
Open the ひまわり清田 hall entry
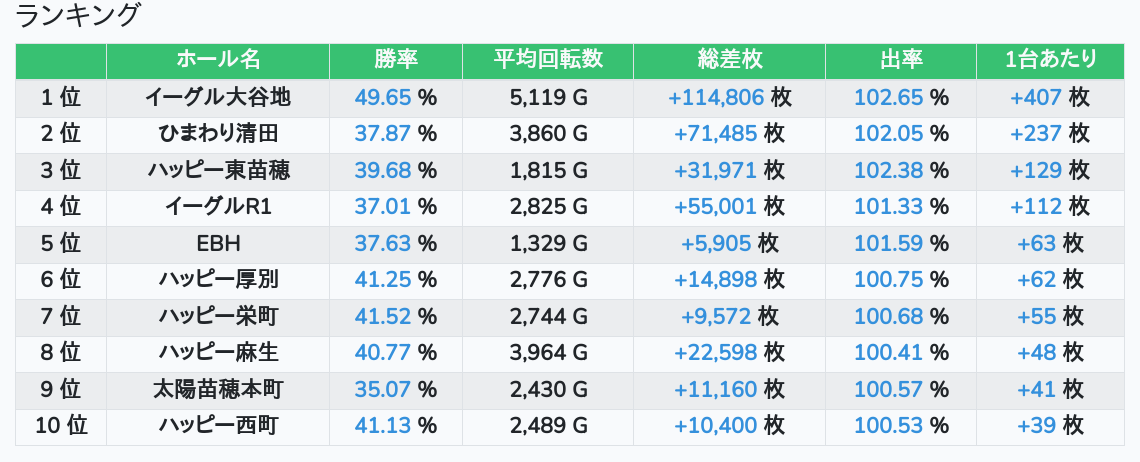218,134
